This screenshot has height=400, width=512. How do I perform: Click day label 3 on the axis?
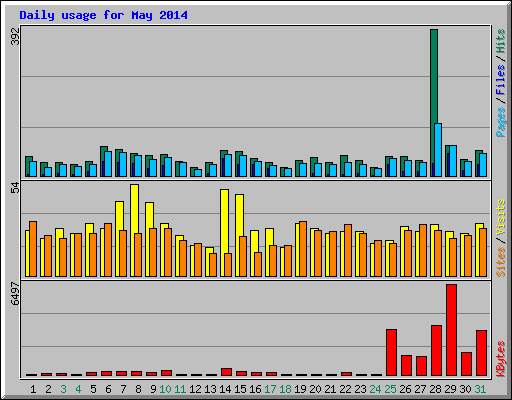click(63, 389)
